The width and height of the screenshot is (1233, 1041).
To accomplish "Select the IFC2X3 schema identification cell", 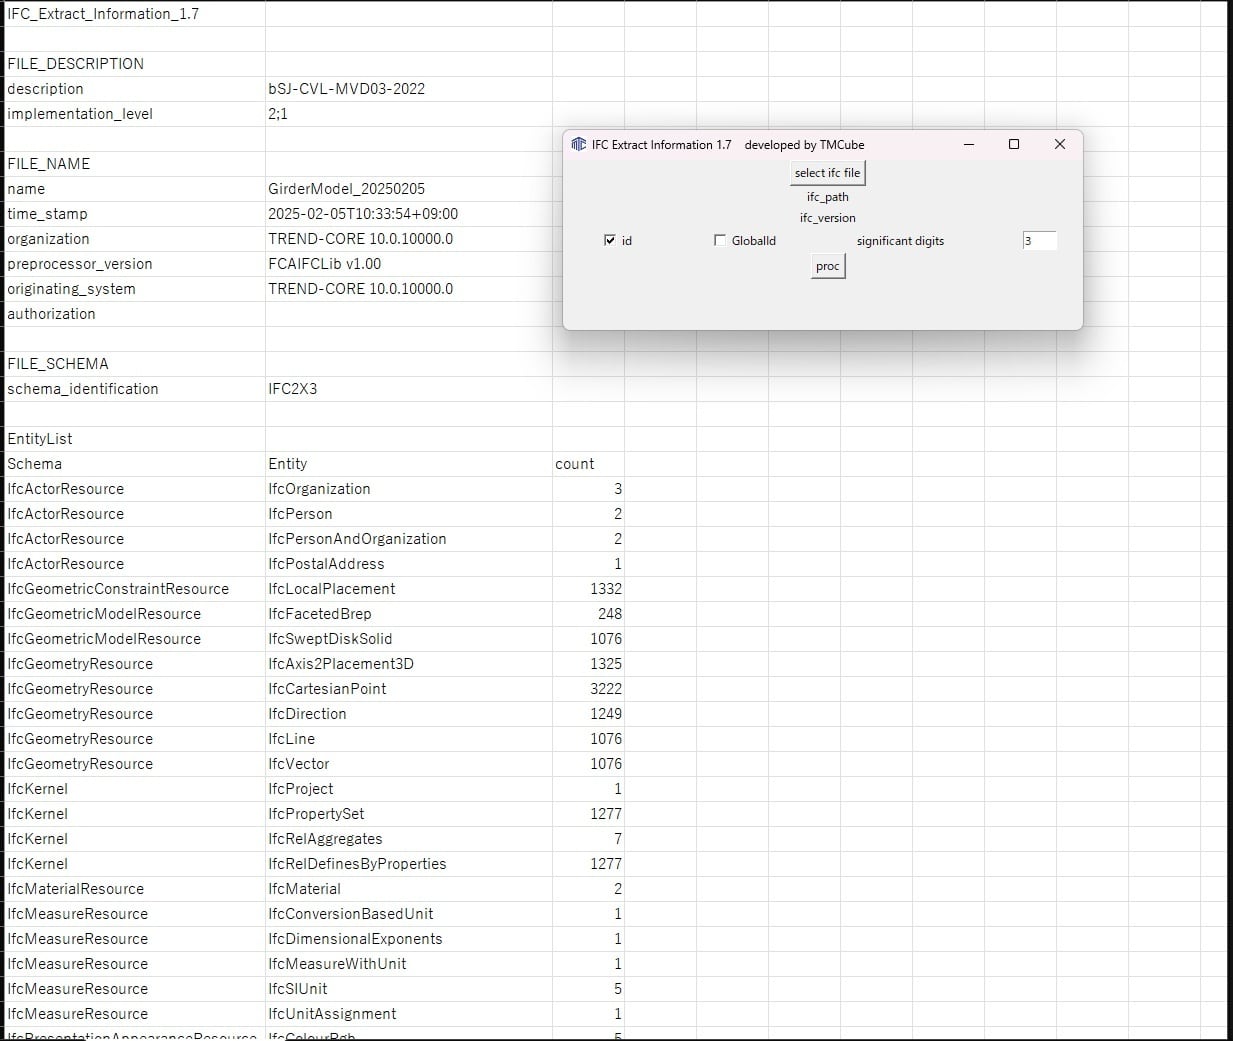I will tap(293, 389).
